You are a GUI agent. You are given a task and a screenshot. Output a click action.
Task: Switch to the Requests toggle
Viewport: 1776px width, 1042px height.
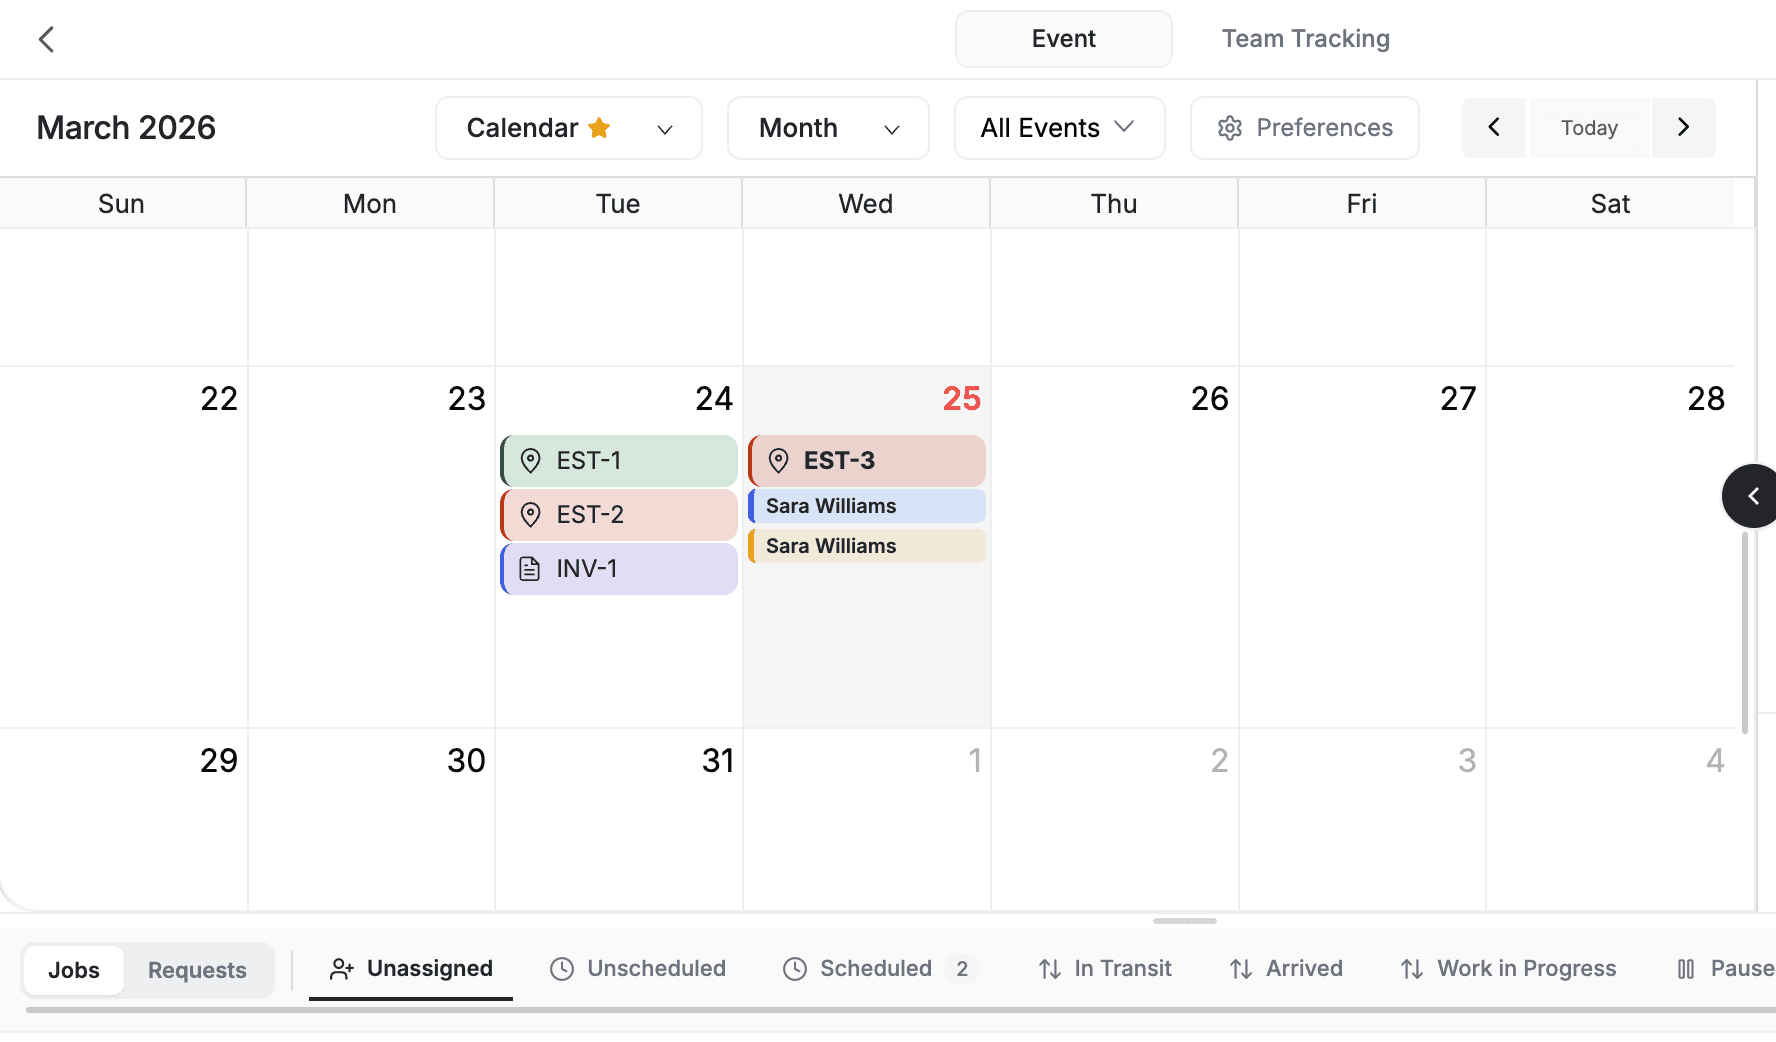click(x=197, y=969)
